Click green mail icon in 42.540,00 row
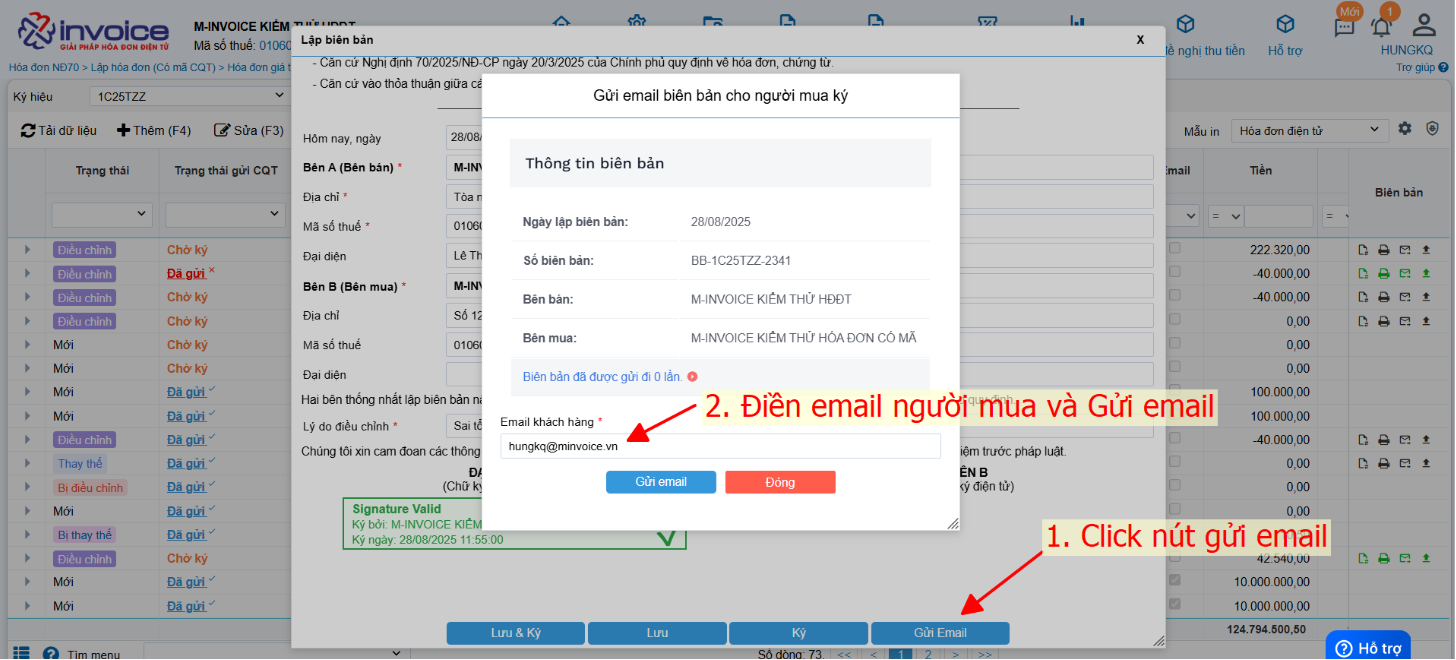The height and width of the screenshot is (660, 1456). [x=1403, y=559]
